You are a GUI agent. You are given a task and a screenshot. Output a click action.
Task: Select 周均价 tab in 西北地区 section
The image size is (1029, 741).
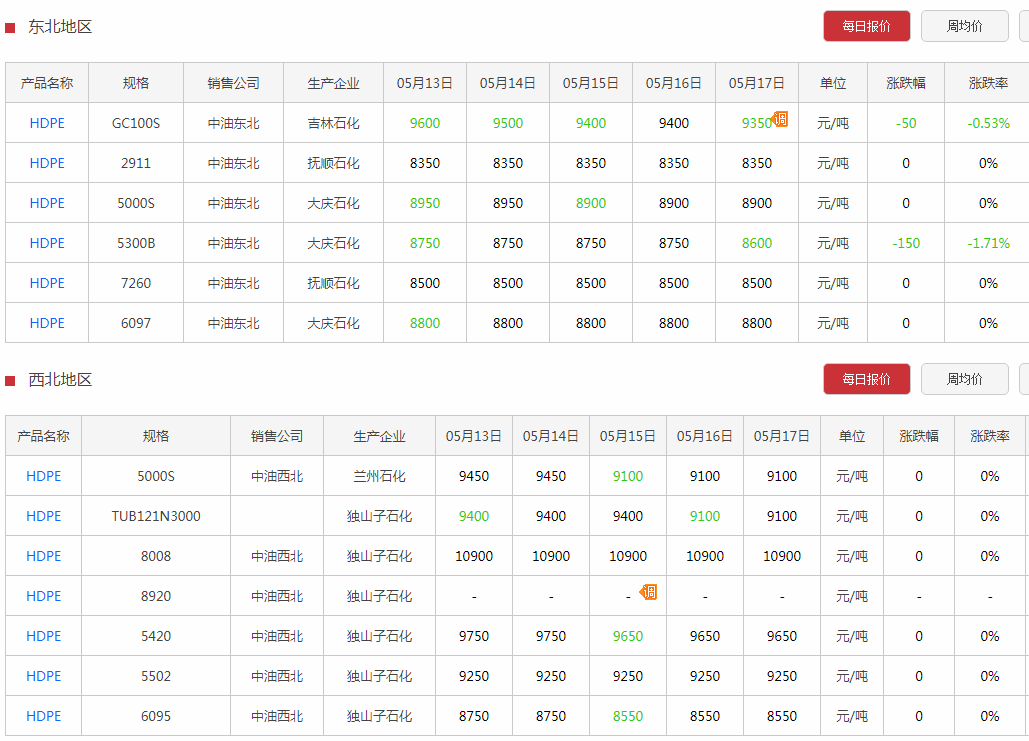click(964, 379)
